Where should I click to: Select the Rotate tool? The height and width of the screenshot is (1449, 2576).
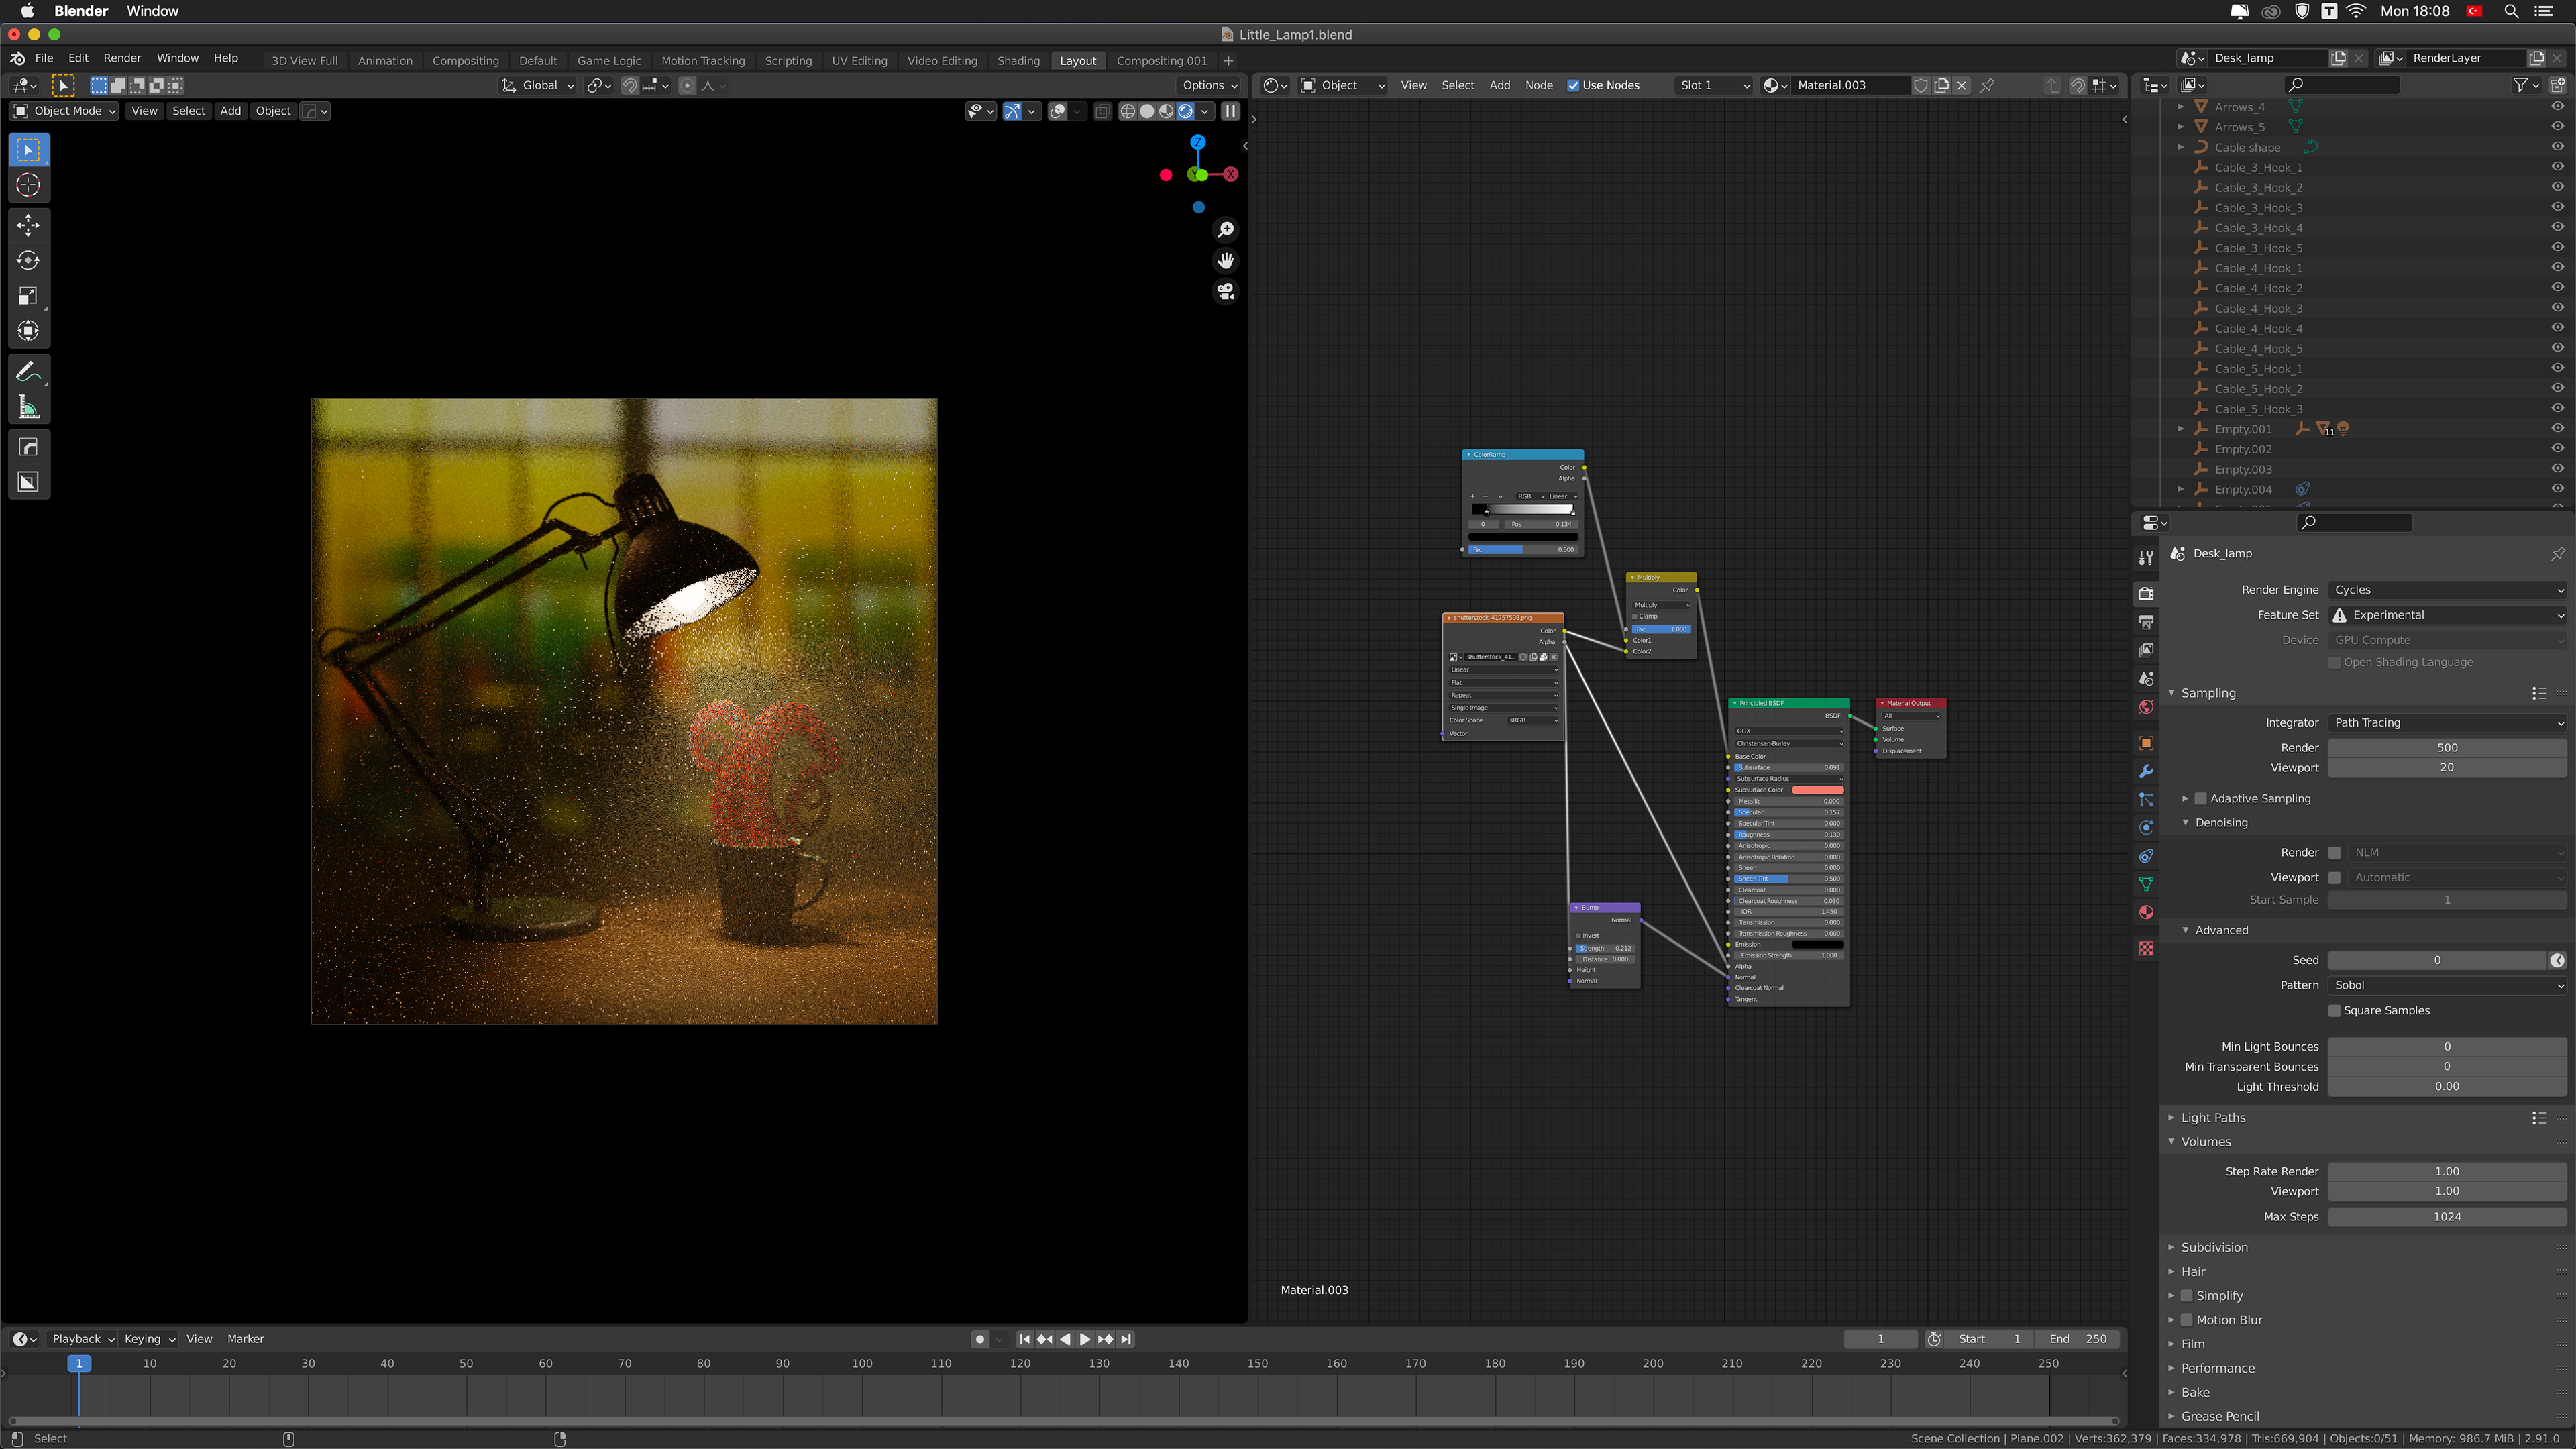click(x=28, y=260)
